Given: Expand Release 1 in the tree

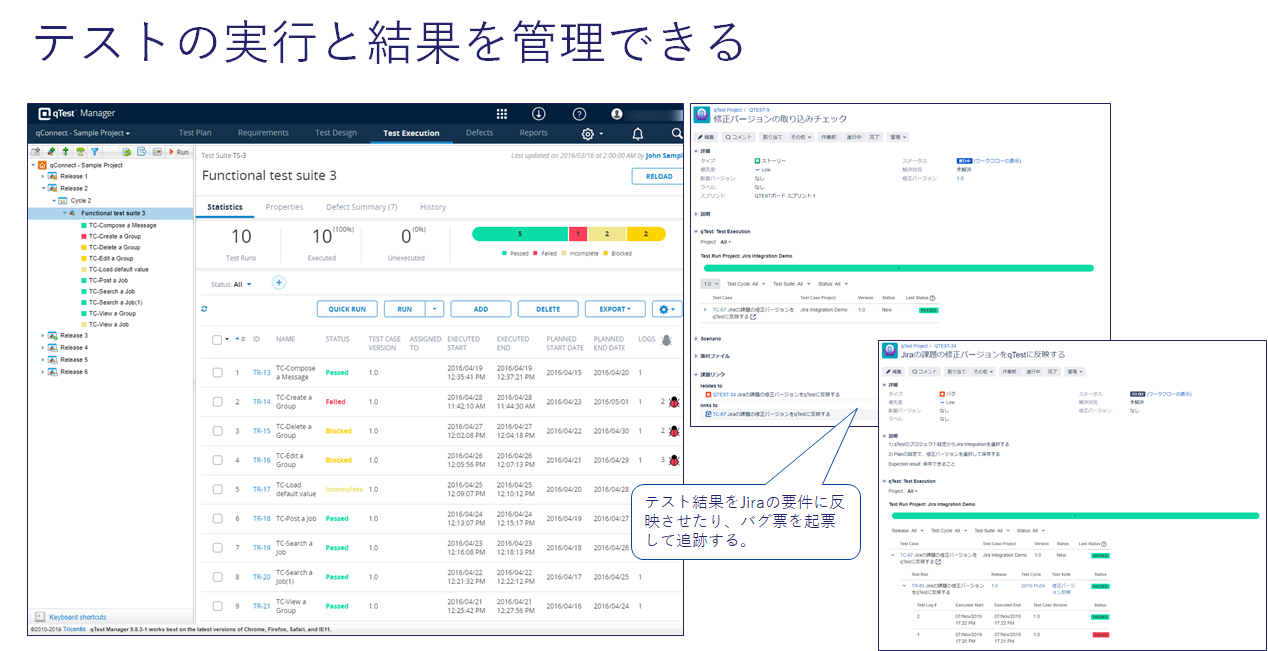Looking at the screenshot, I should pos(42,176).
